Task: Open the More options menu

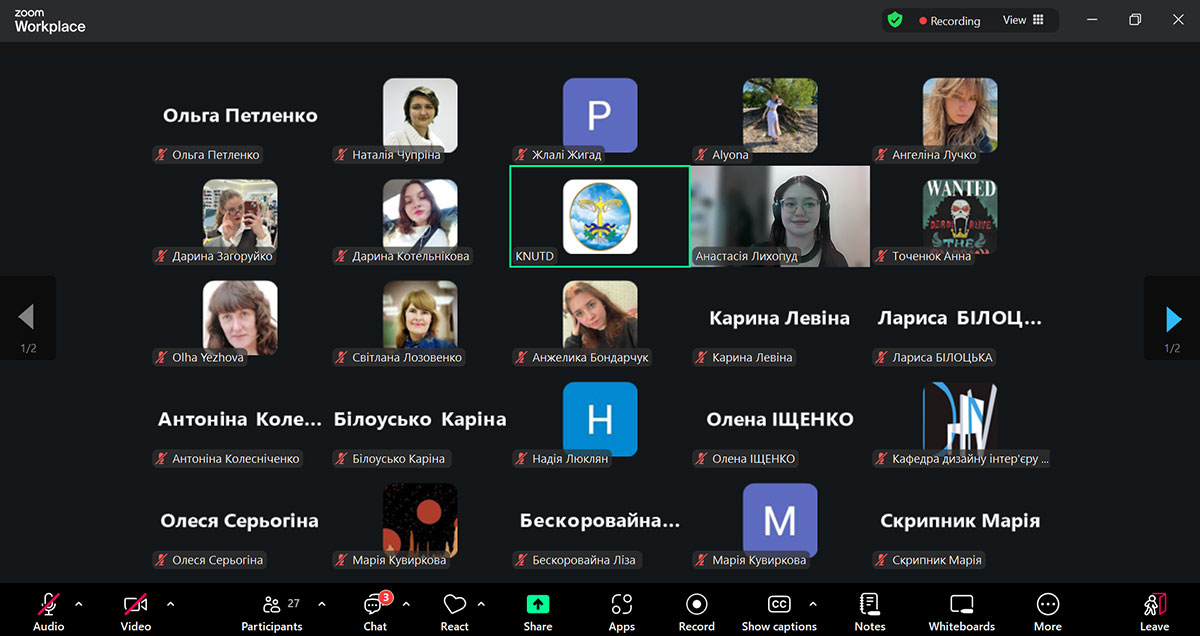Action: [1047, 605]
